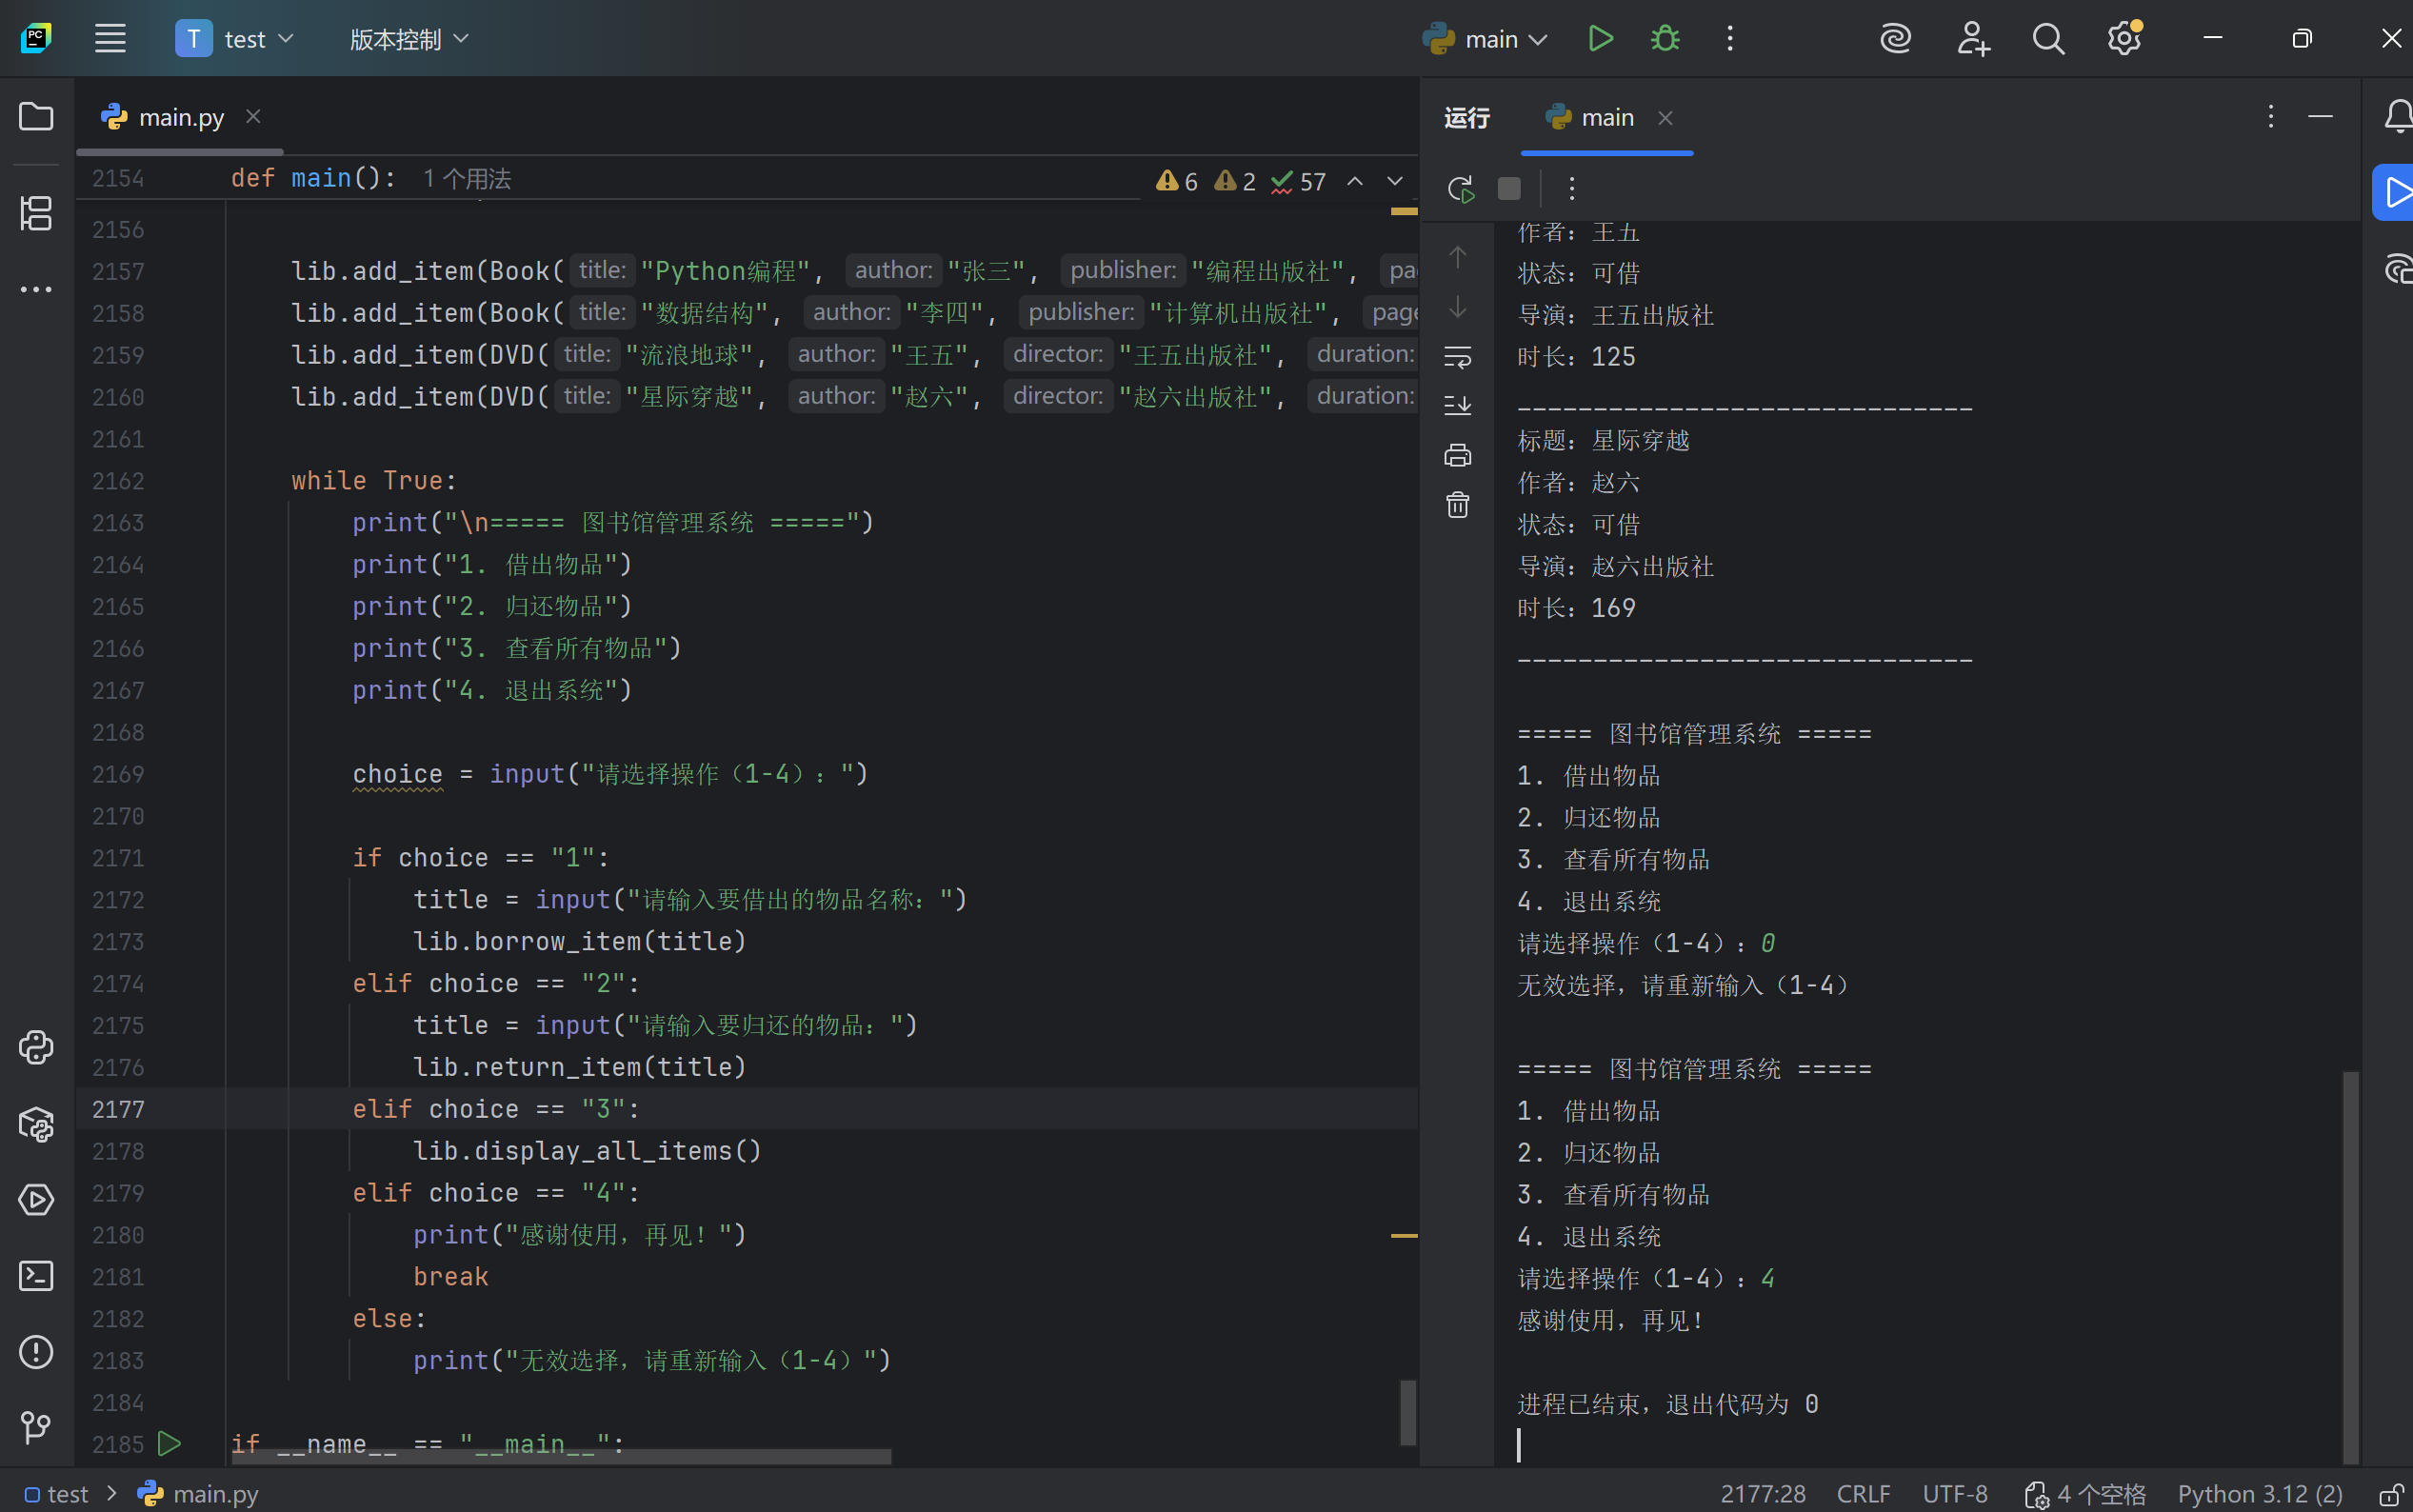2413x1512 pixels.
Task: Click the 'break' statement at line 2181
Action: 451,1277
